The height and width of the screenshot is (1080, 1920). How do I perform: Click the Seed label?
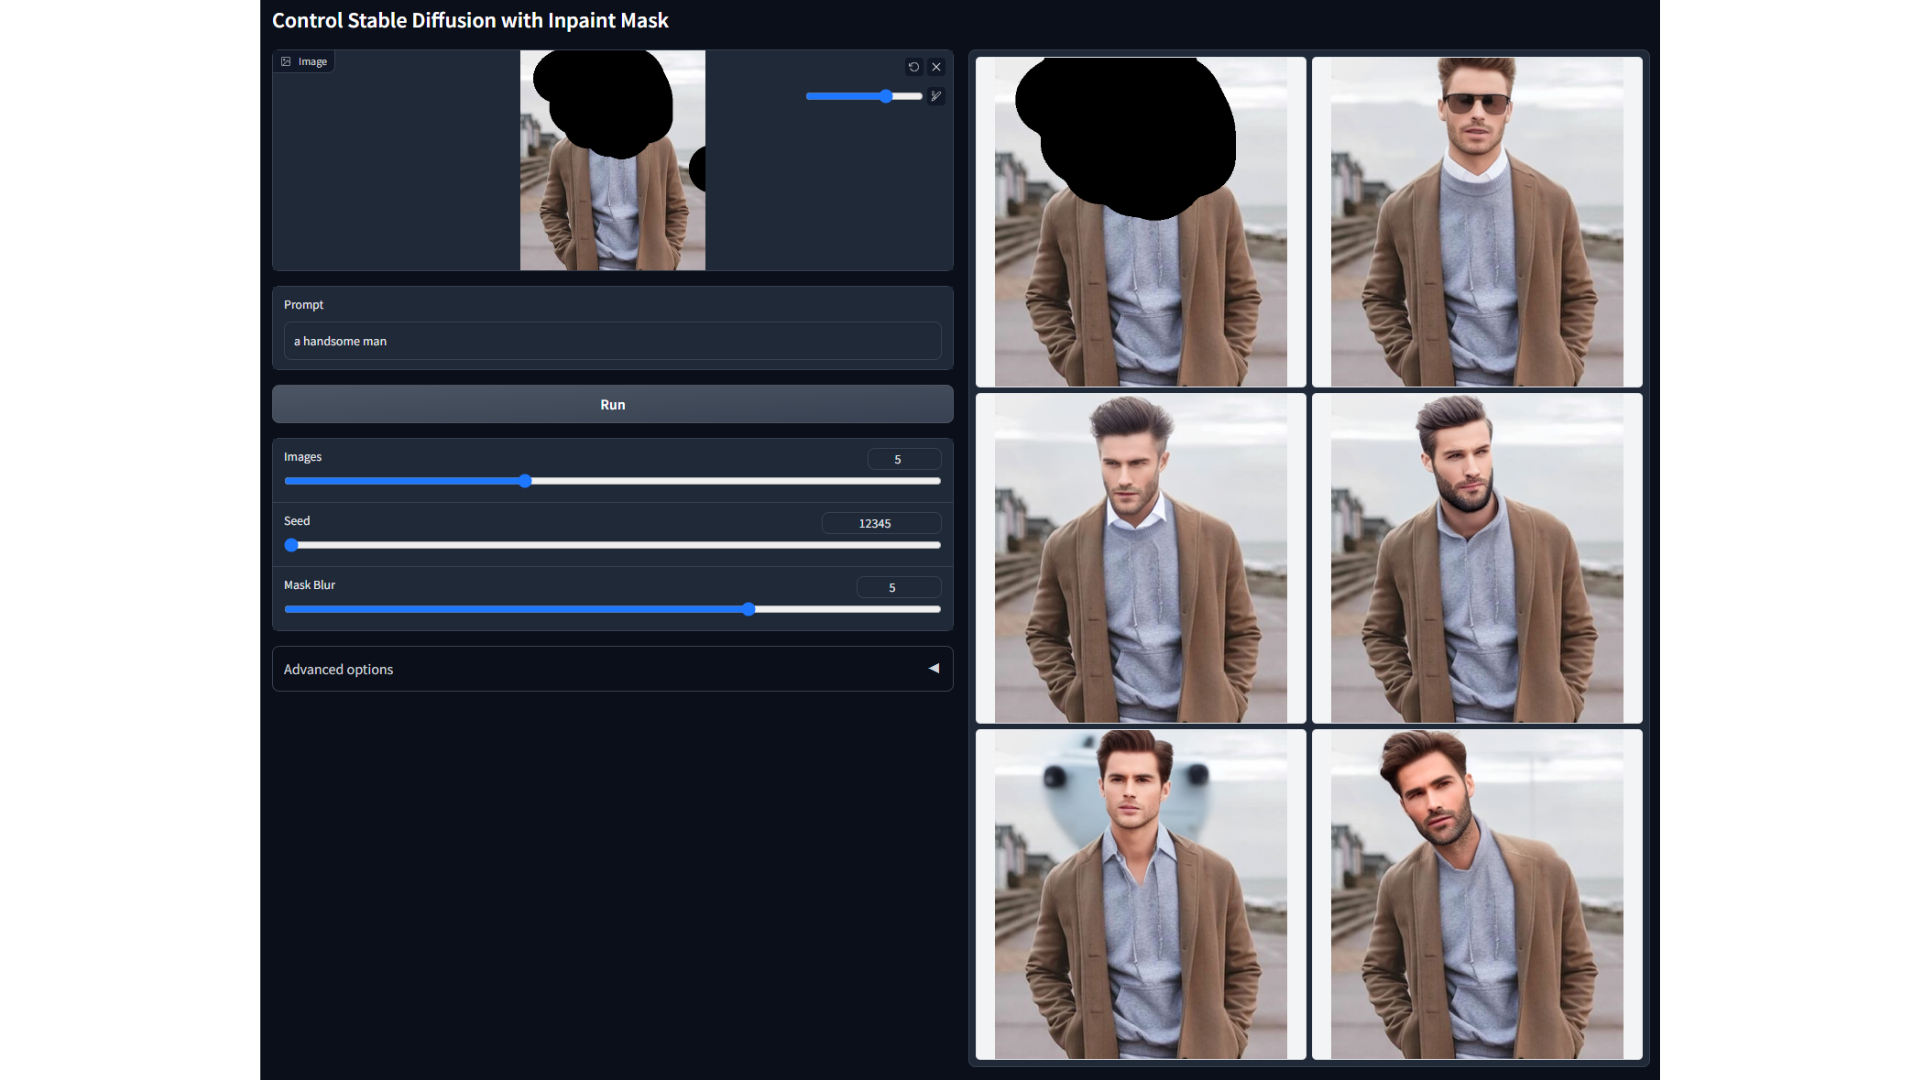click(x=296, y=521)
